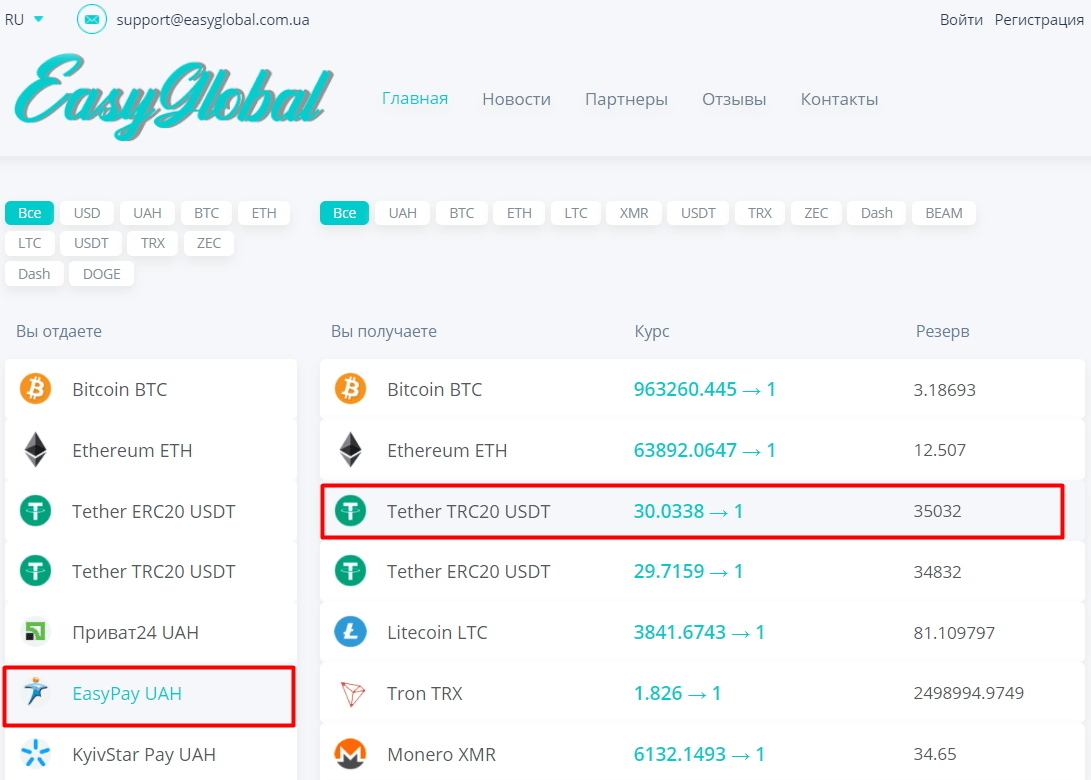
Task: Open the RU language dropdown
Action: 24,19
